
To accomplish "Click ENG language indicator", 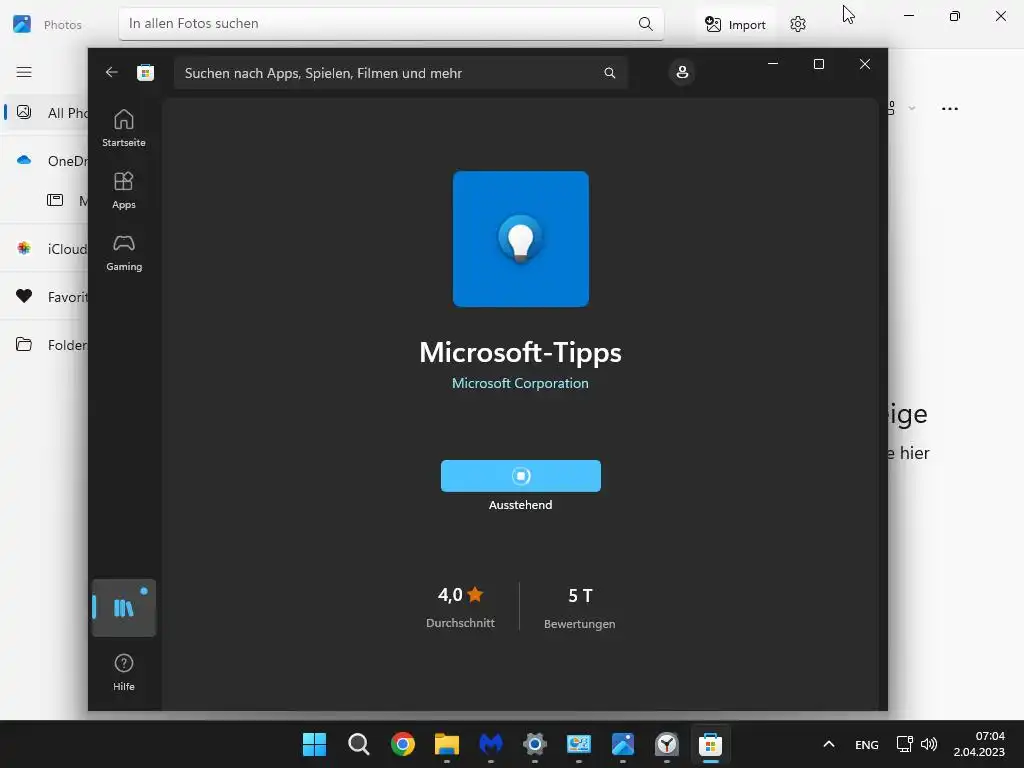I will tap(867, 744).
